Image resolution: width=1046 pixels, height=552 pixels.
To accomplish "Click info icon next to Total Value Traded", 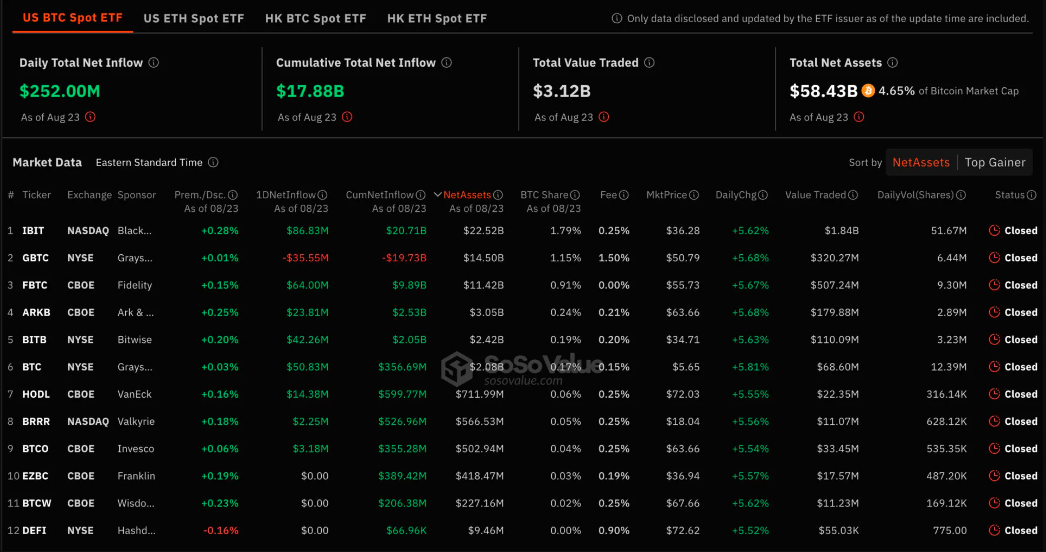I will [x=649, y=63].
